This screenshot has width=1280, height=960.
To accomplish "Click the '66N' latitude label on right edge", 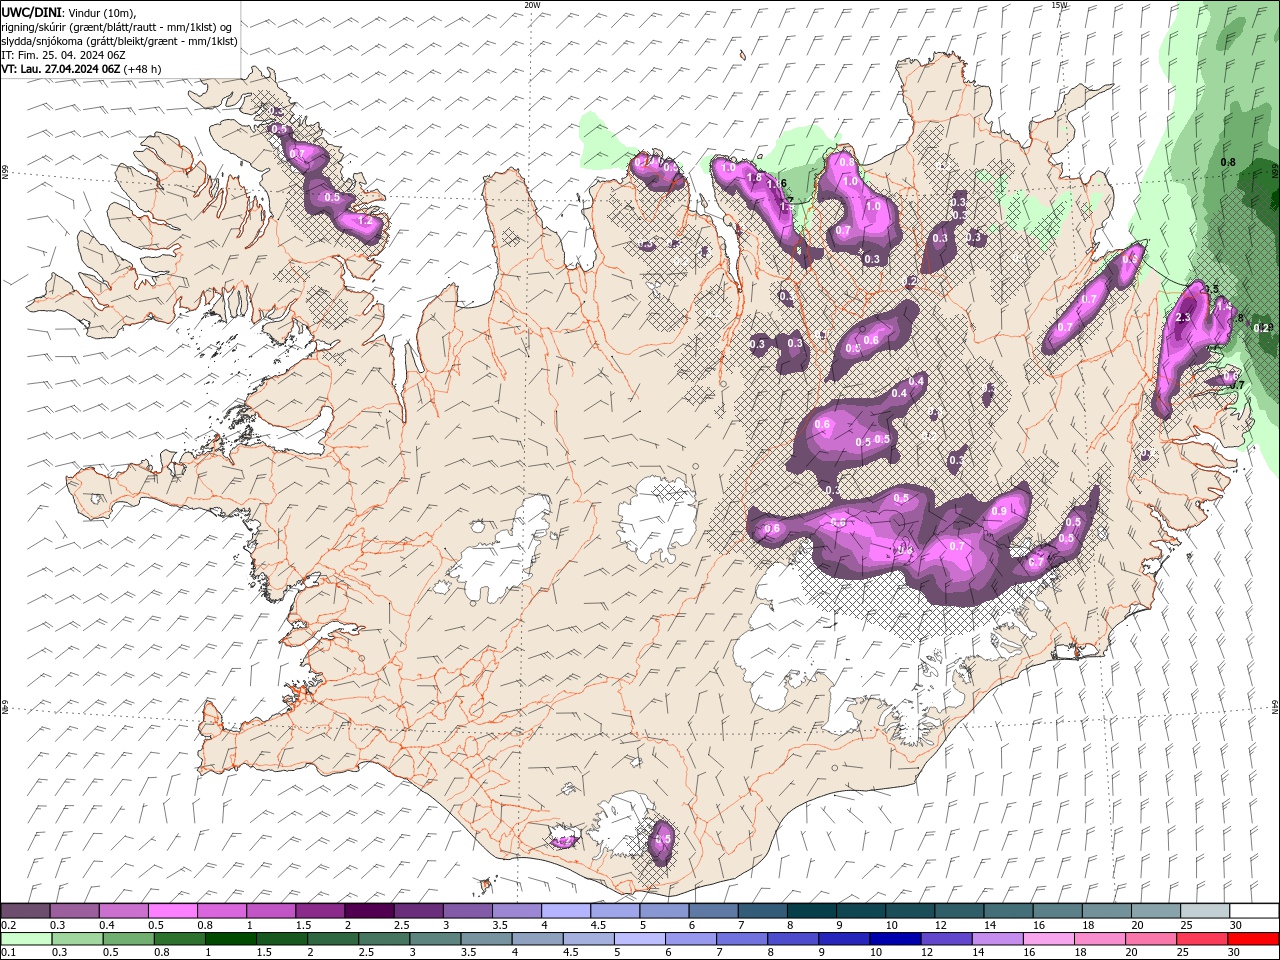I will 1275,172.
